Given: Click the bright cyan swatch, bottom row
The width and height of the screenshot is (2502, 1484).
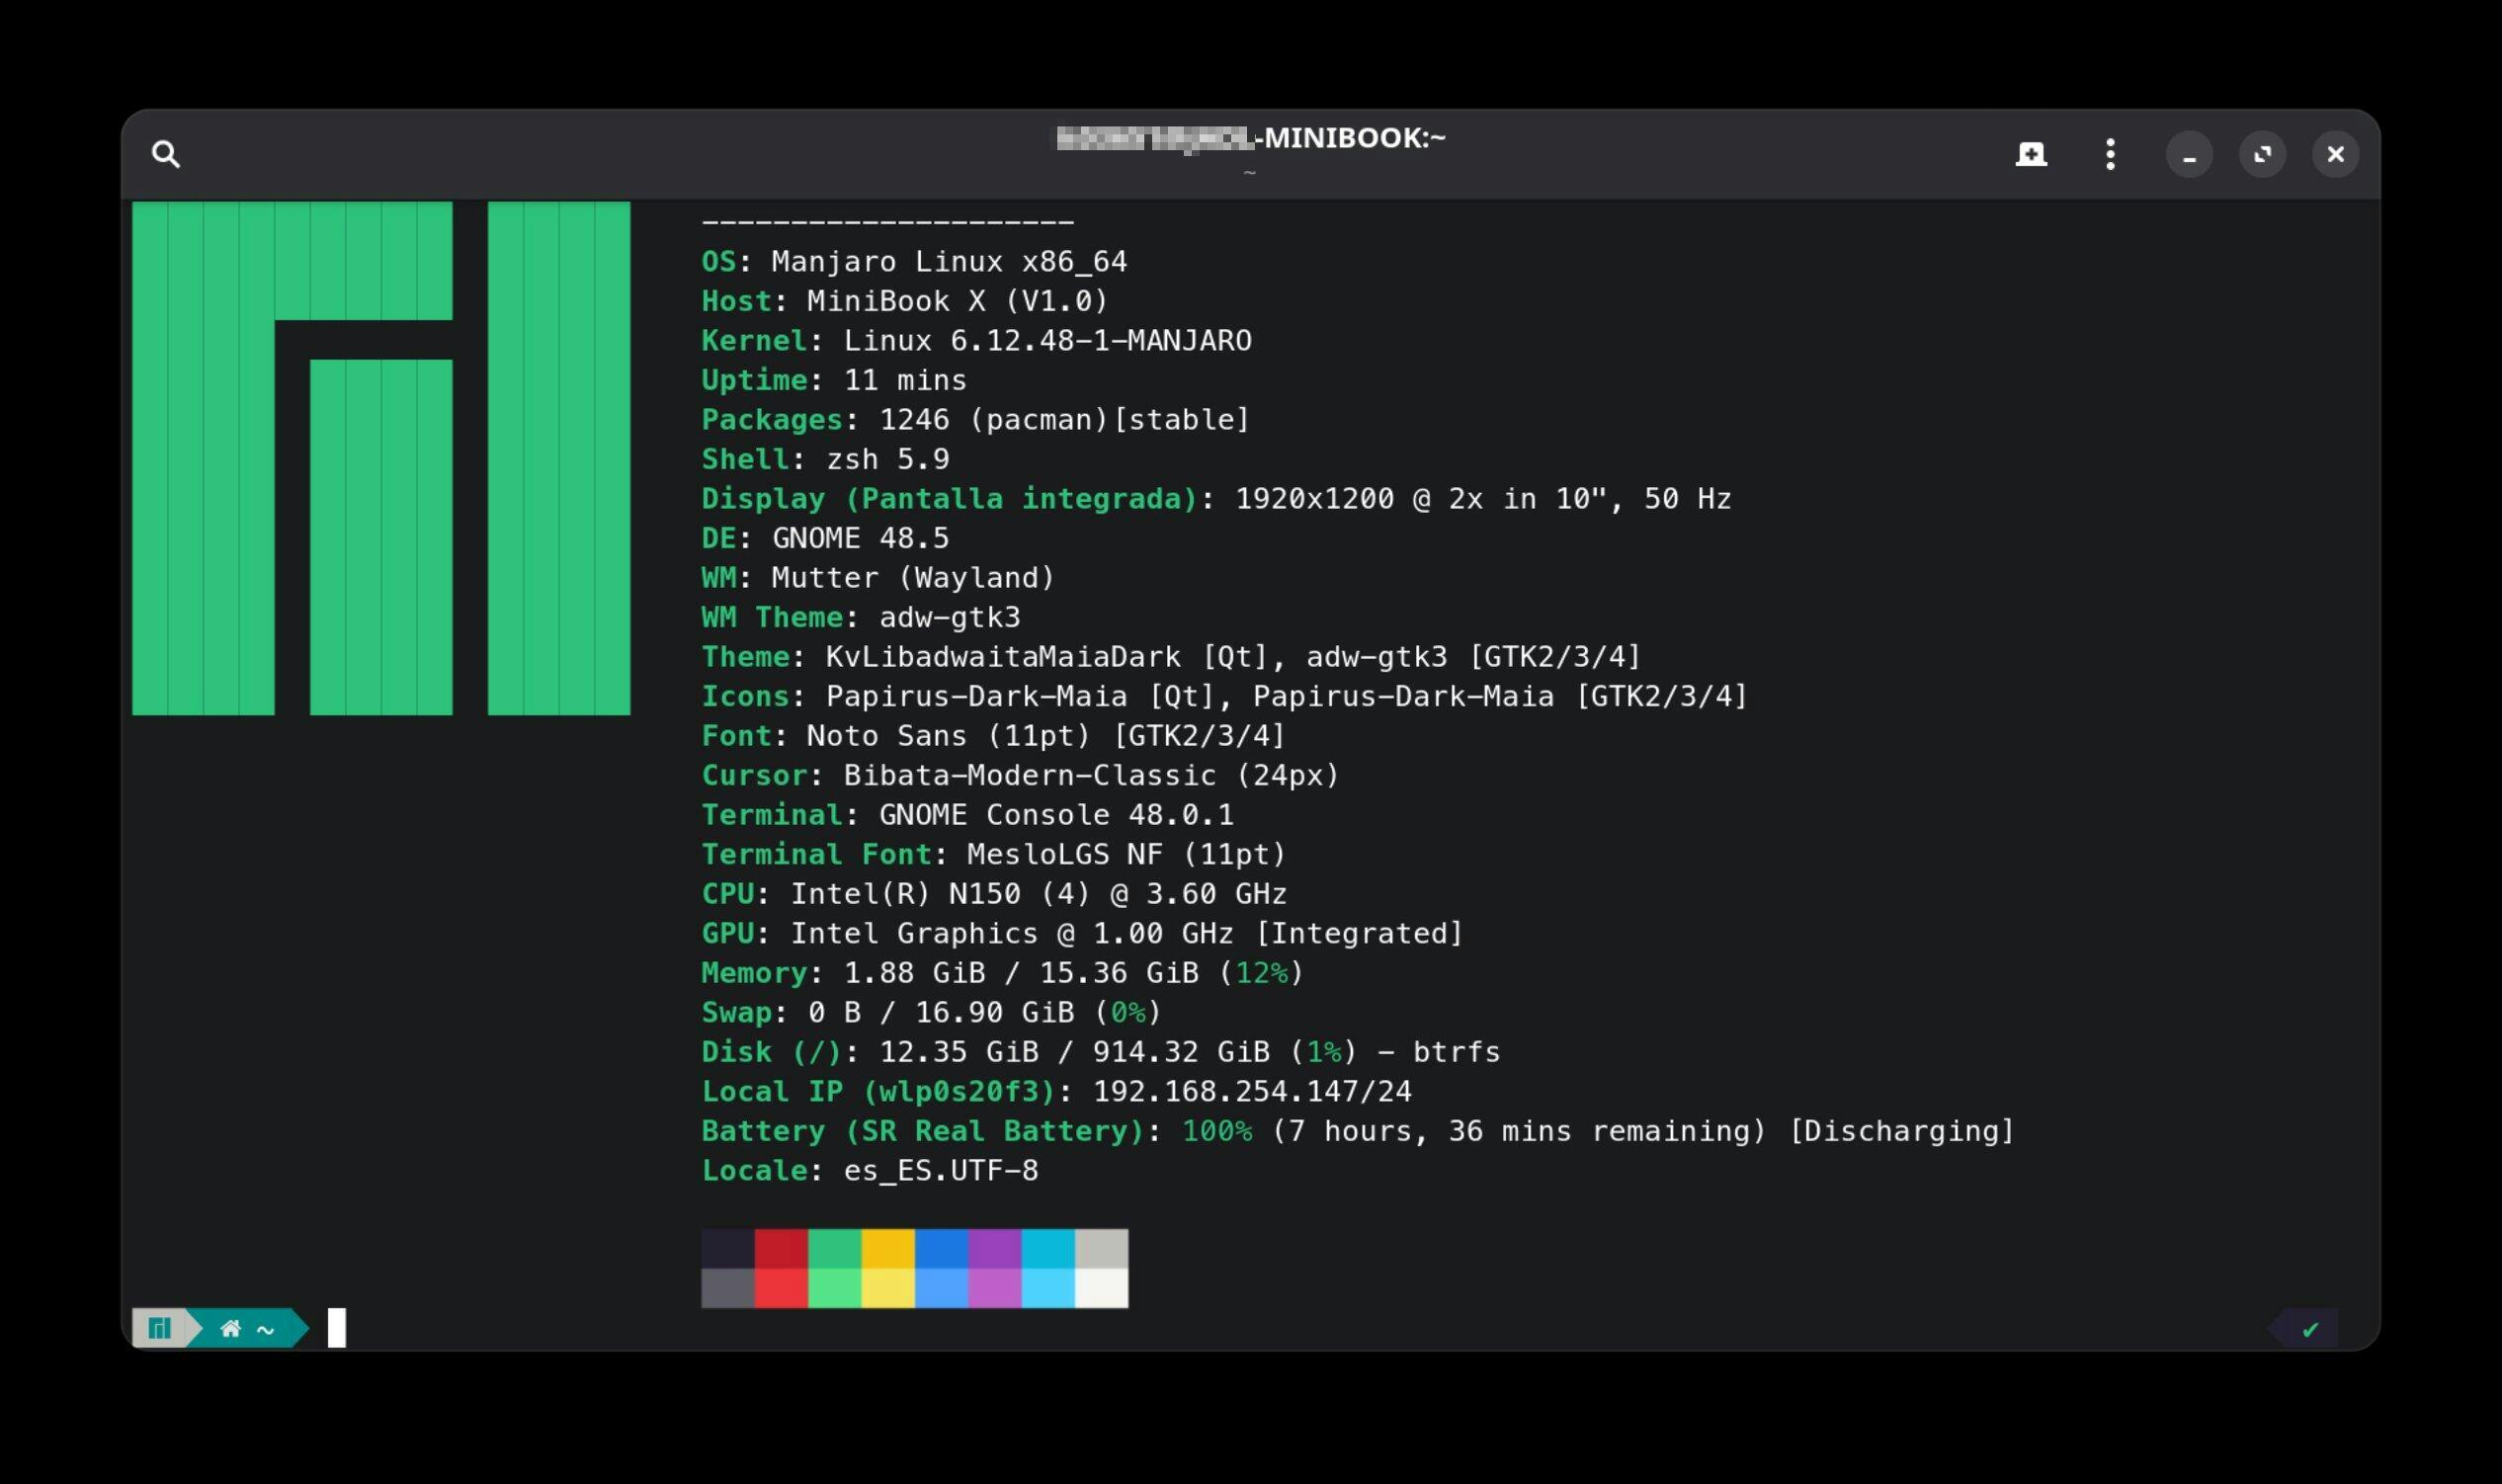Looking at the screenshot, I should [x=1047, y=1288].
